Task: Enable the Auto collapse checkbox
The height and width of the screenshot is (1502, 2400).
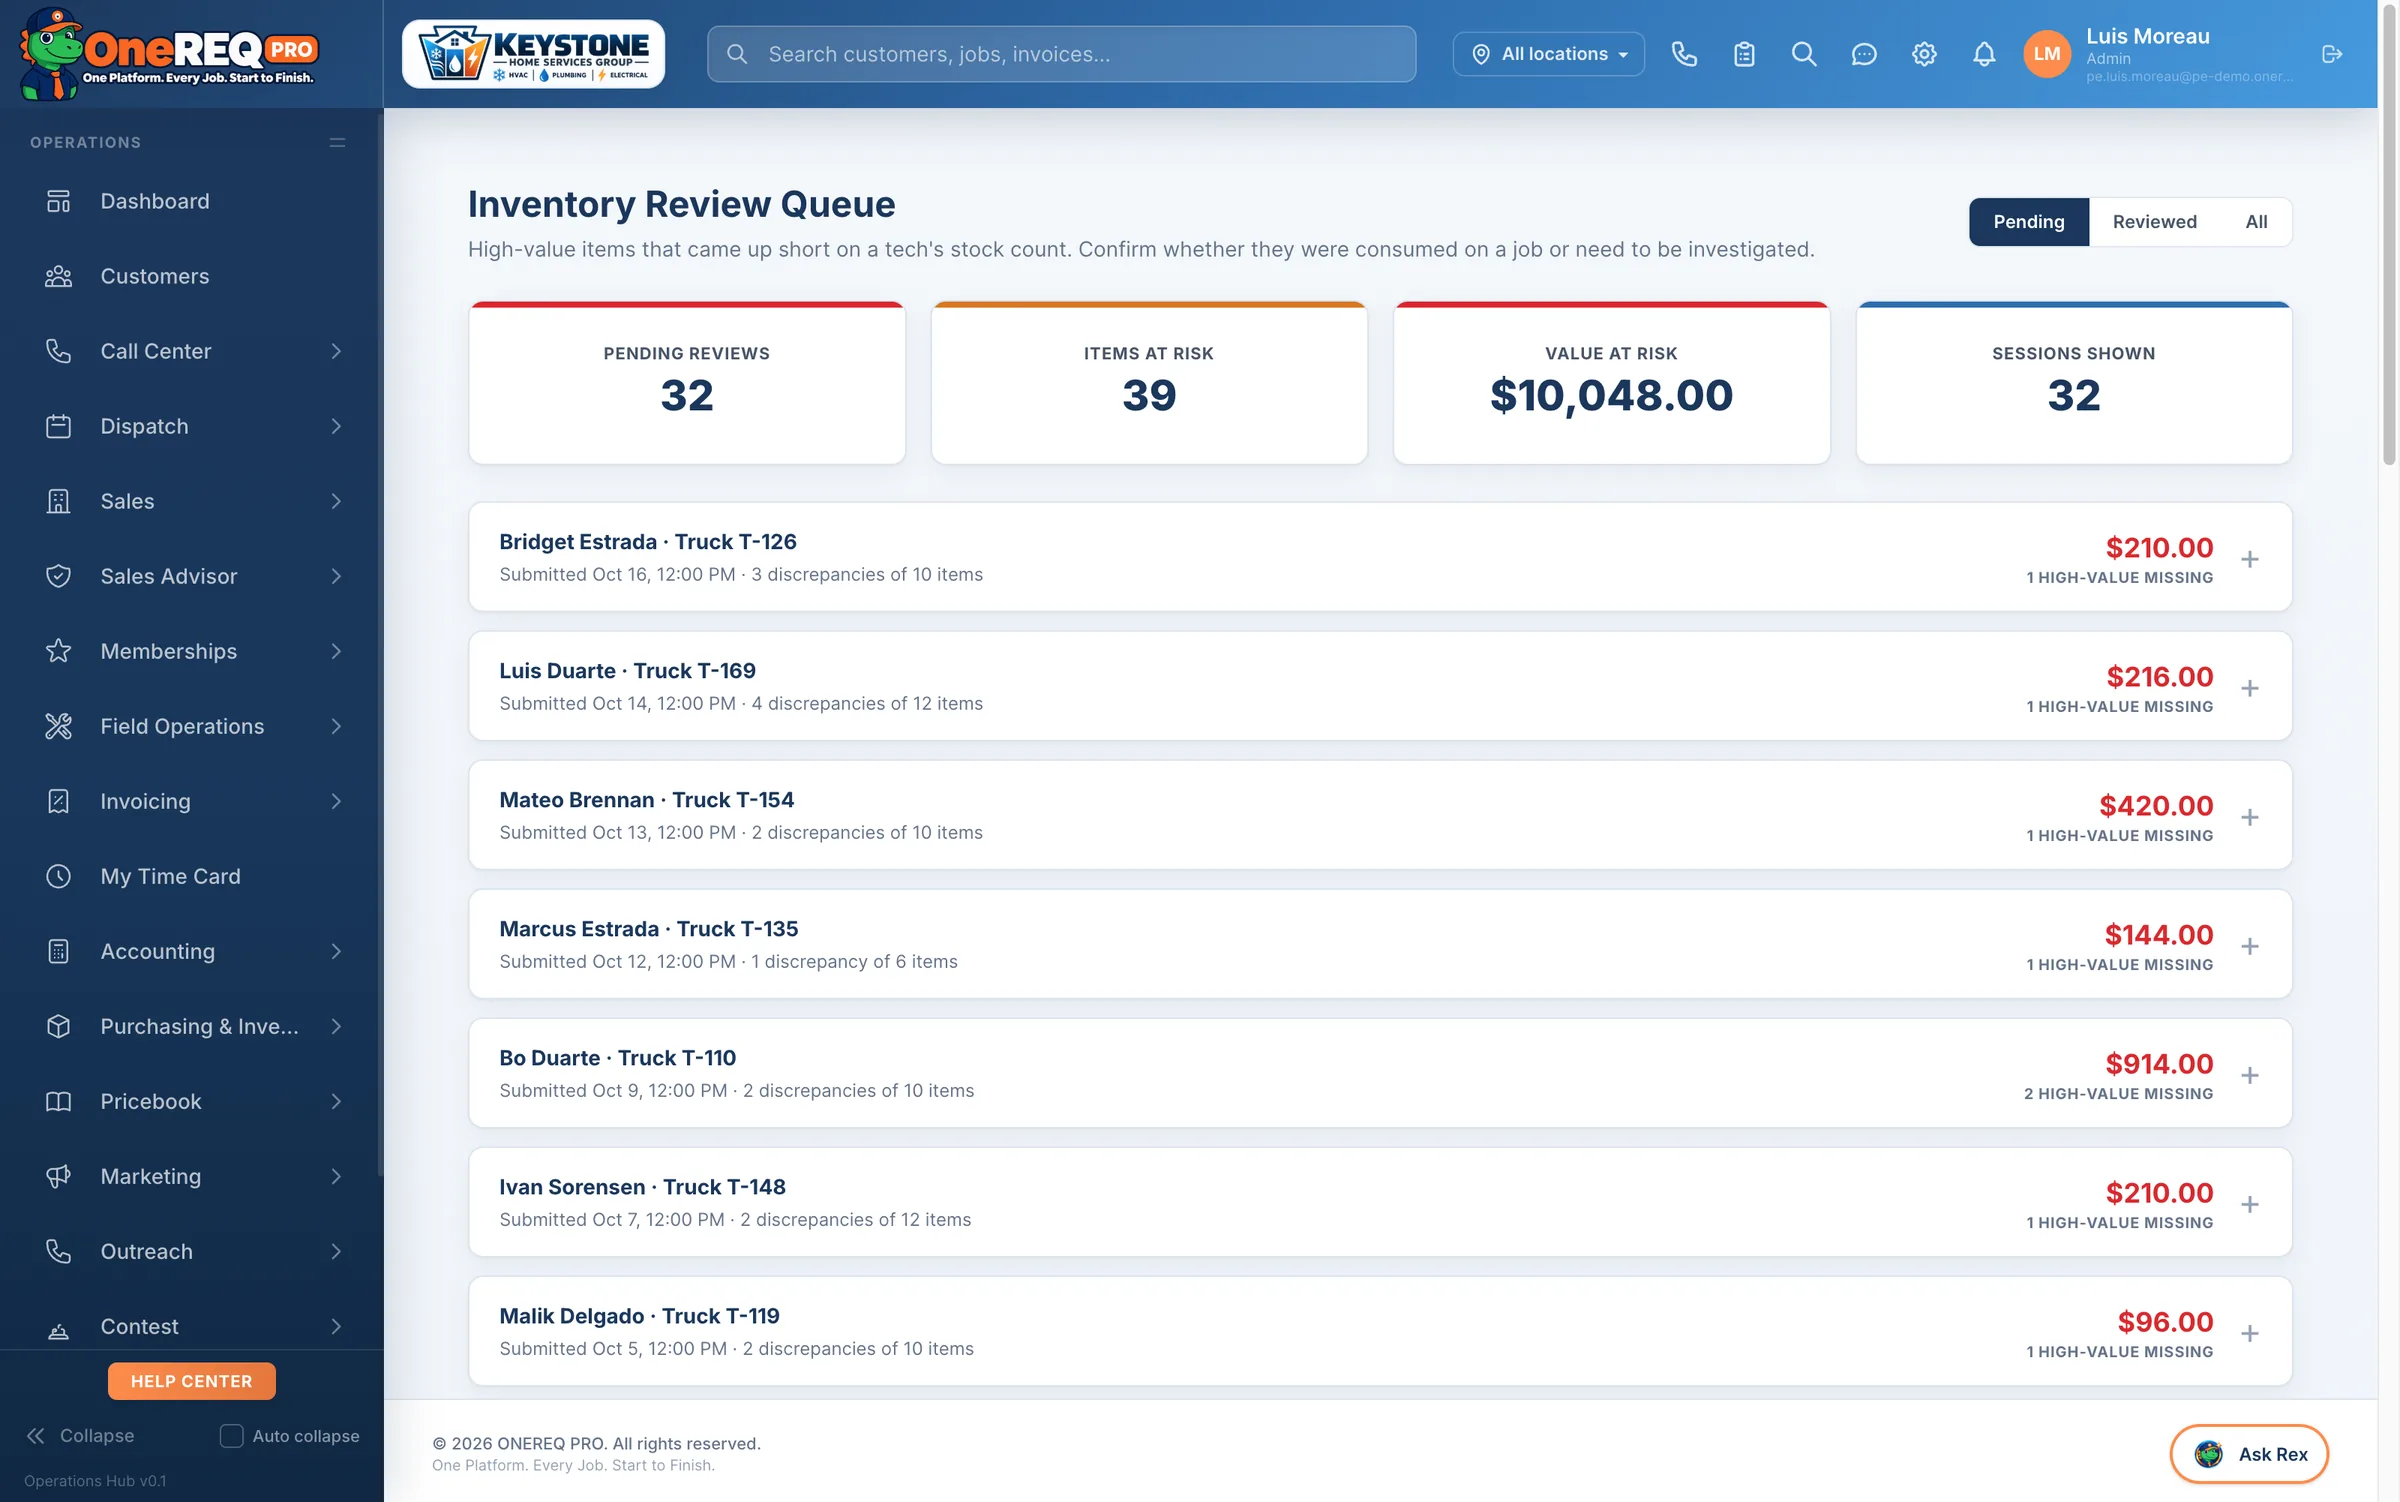Action: (x=231, y=1436)
